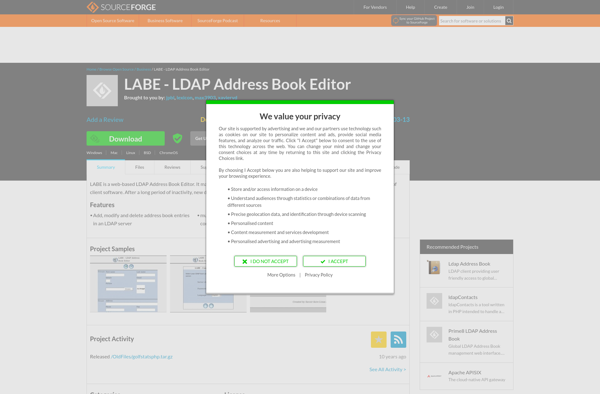
Task: Click Help in top bar
Action: click(x=410, y=7)
